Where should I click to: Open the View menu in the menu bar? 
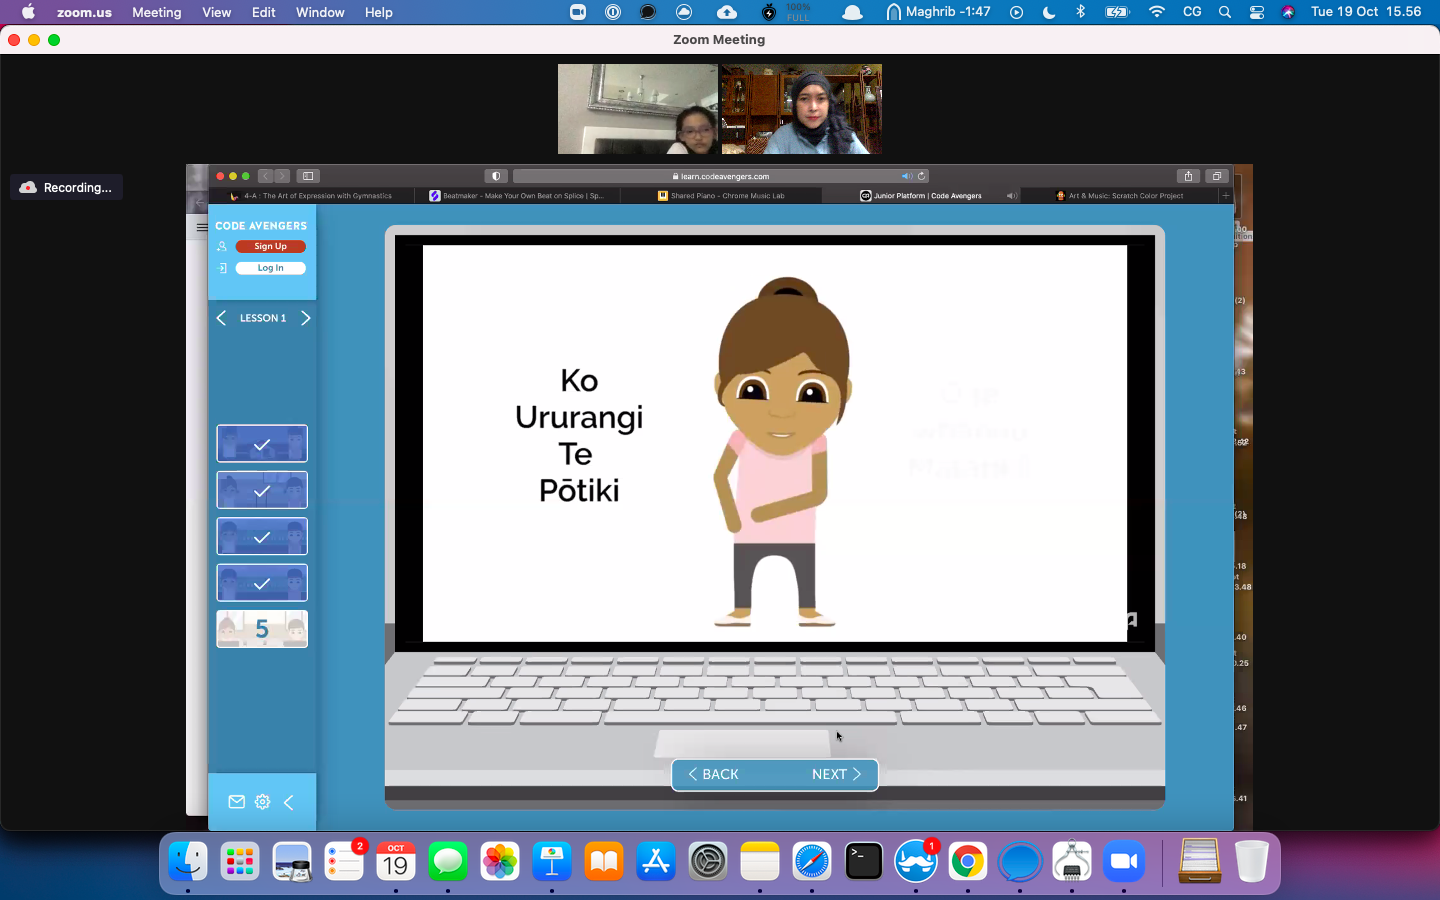point(216,12)
